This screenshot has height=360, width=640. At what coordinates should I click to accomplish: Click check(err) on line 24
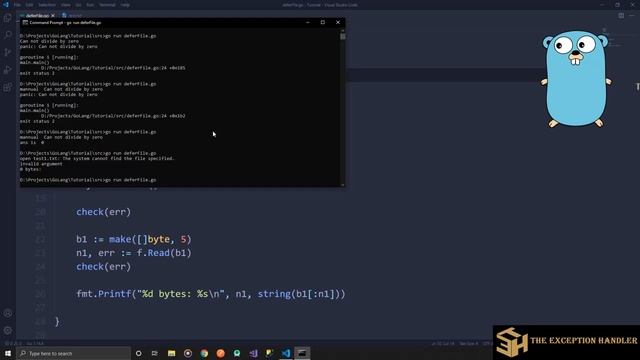coord(103,267)
